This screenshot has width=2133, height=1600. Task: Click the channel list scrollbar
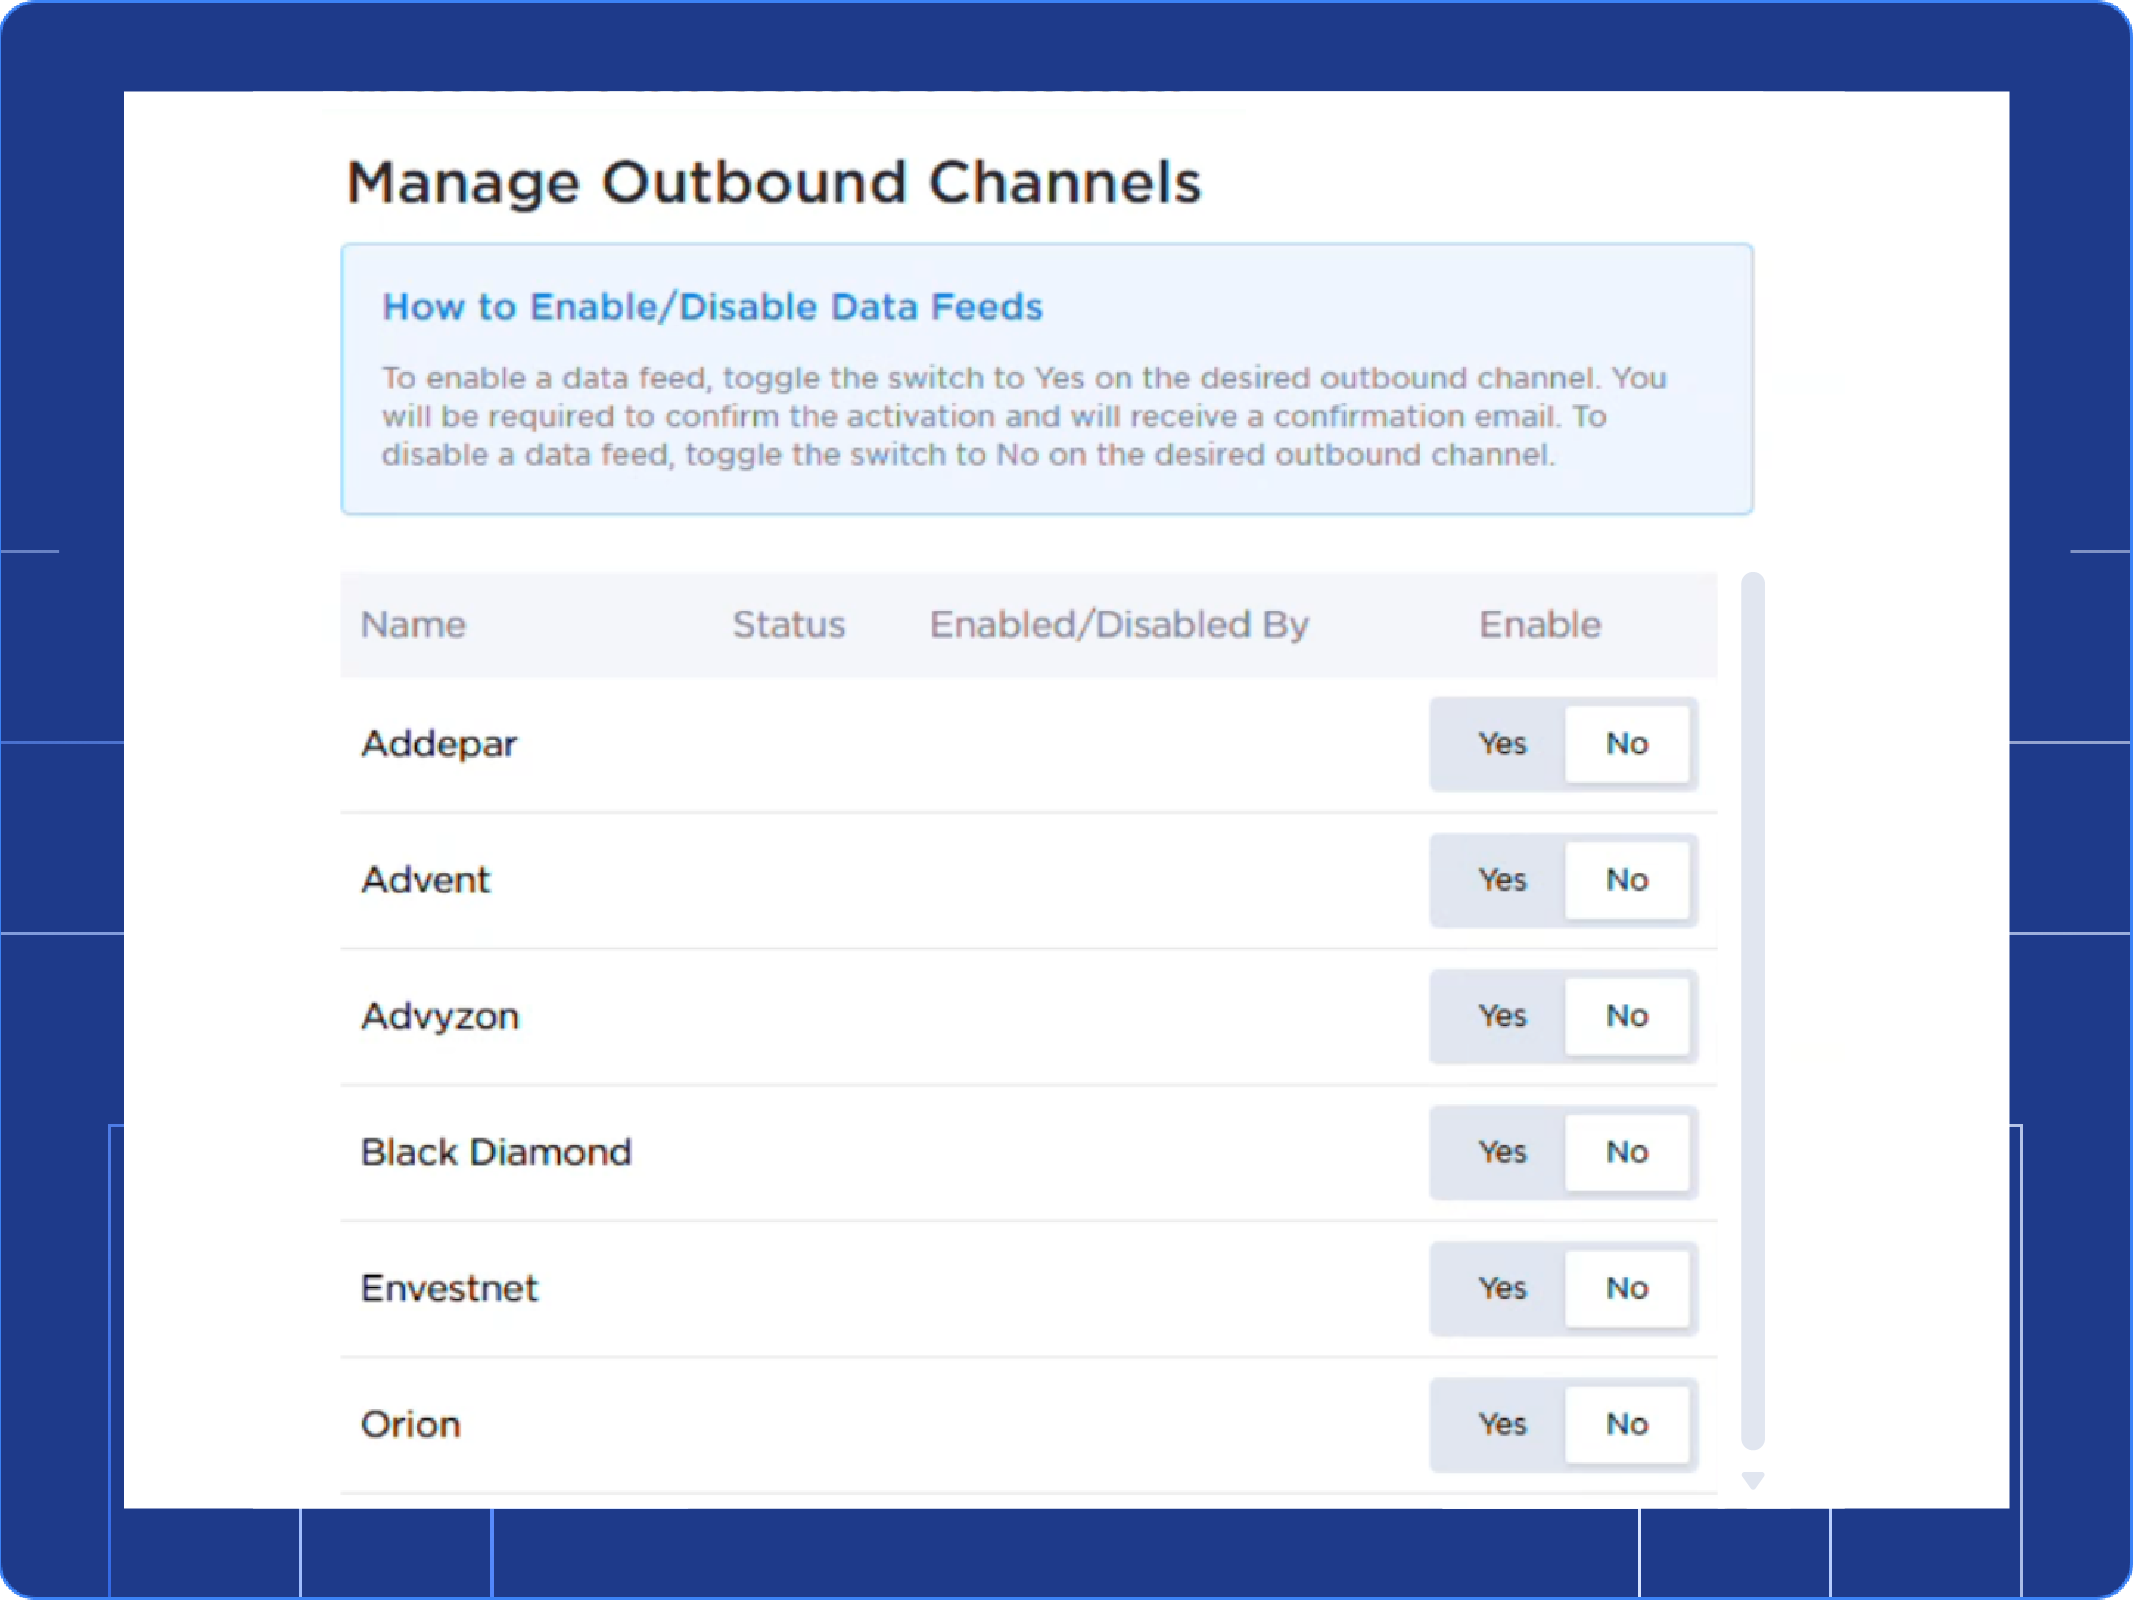(x=1751, y=1000)
